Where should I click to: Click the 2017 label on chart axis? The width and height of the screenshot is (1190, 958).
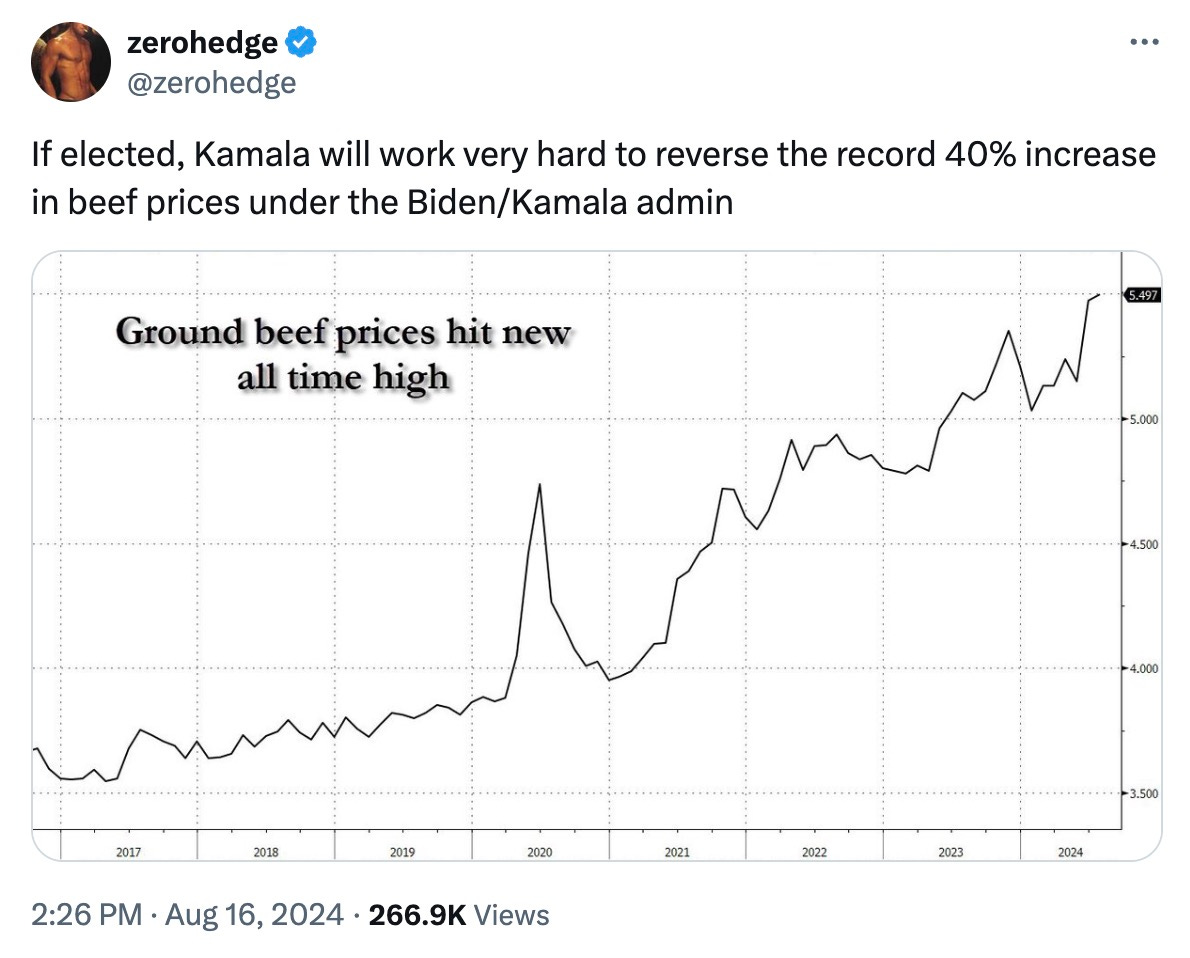(128, 852)
